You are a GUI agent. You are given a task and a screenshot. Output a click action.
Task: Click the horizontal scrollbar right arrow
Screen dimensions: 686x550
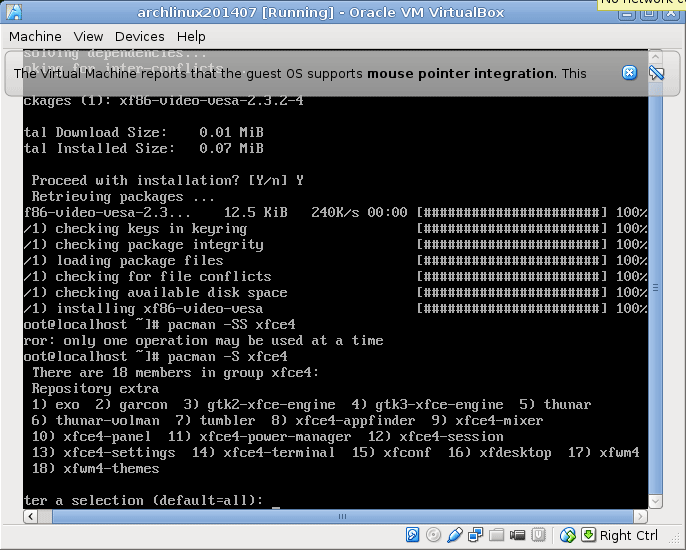640,516
